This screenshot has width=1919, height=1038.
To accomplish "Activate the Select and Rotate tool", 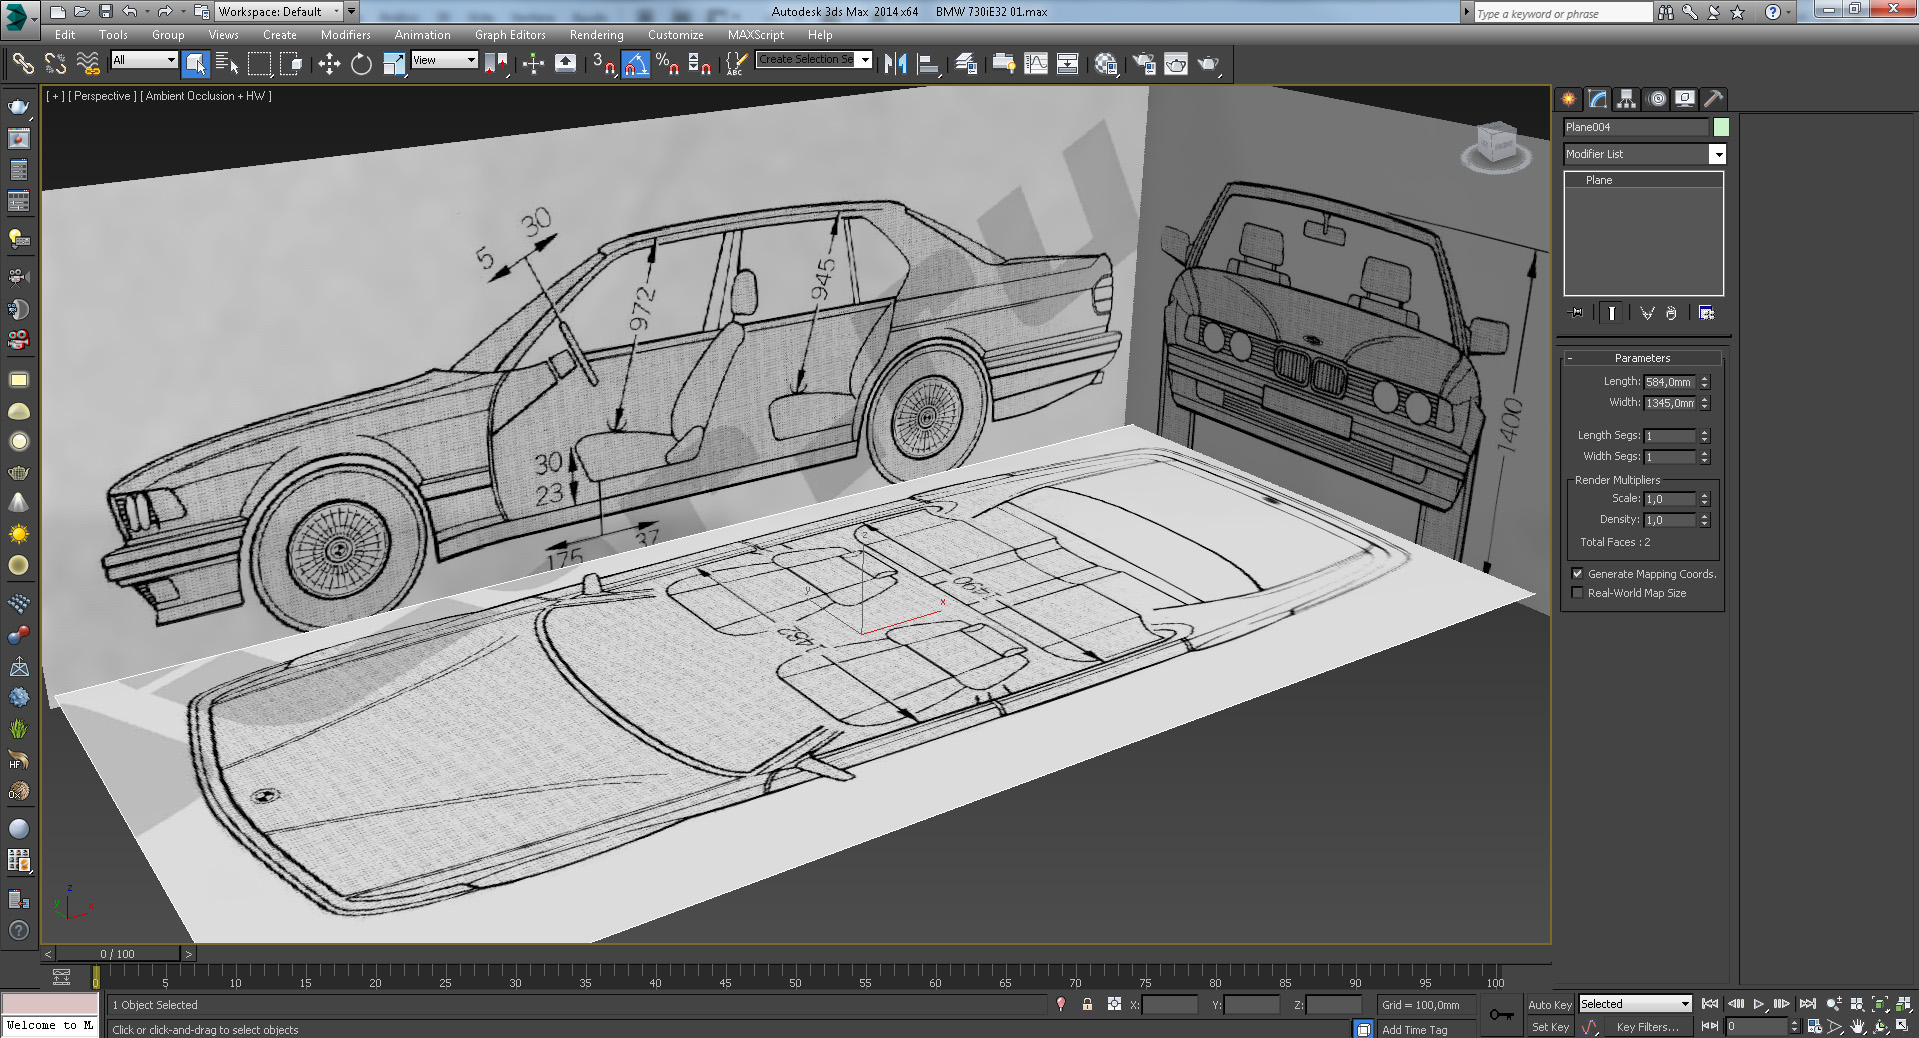I will (361, 64).
